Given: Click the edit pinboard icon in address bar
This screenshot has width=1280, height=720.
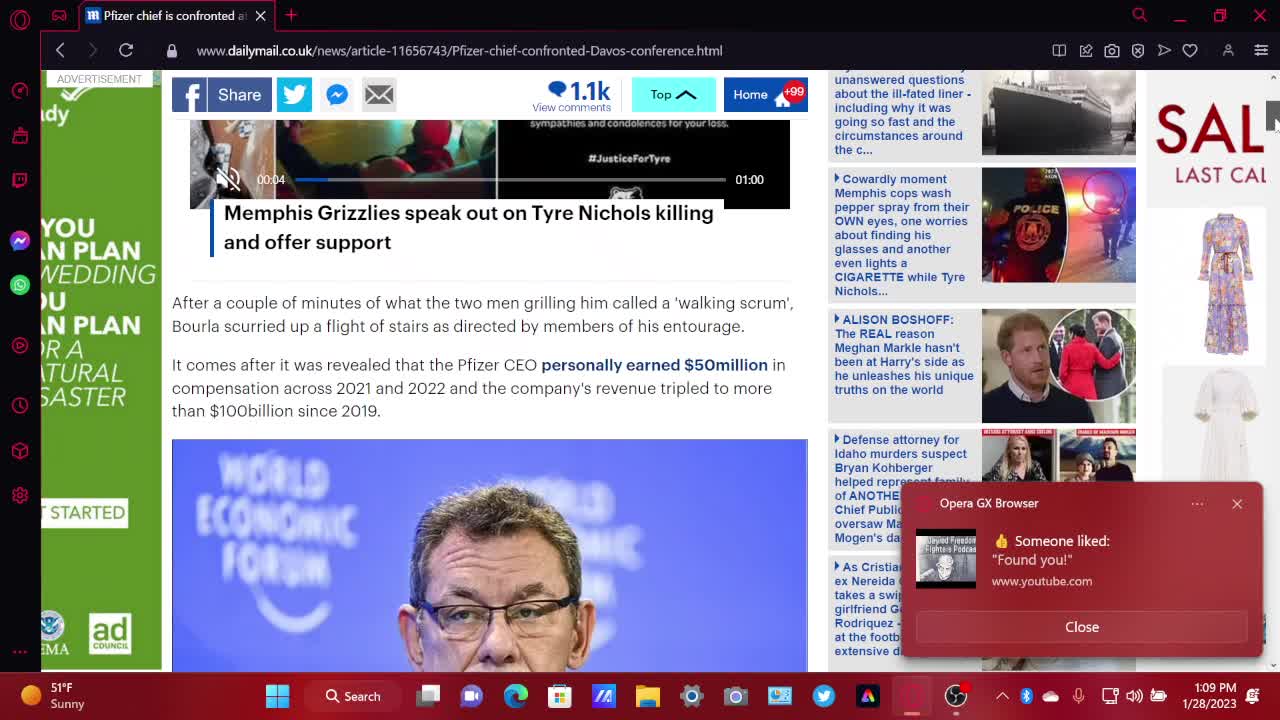Looking at the screenshot, I should [1085, 50].
